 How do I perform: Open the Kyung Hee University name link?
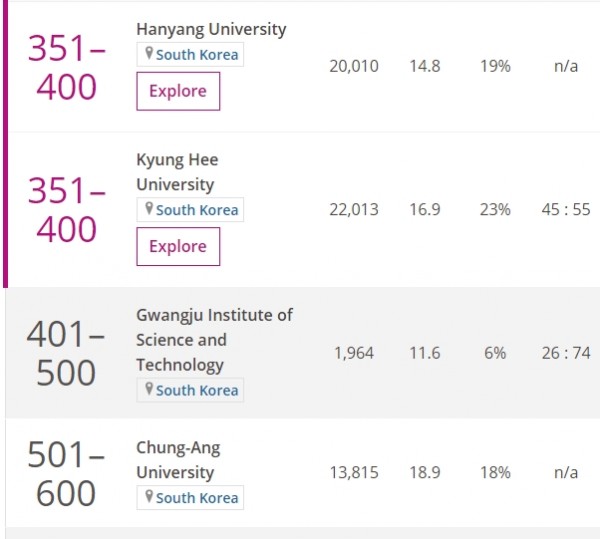click(x=177, y=172)
